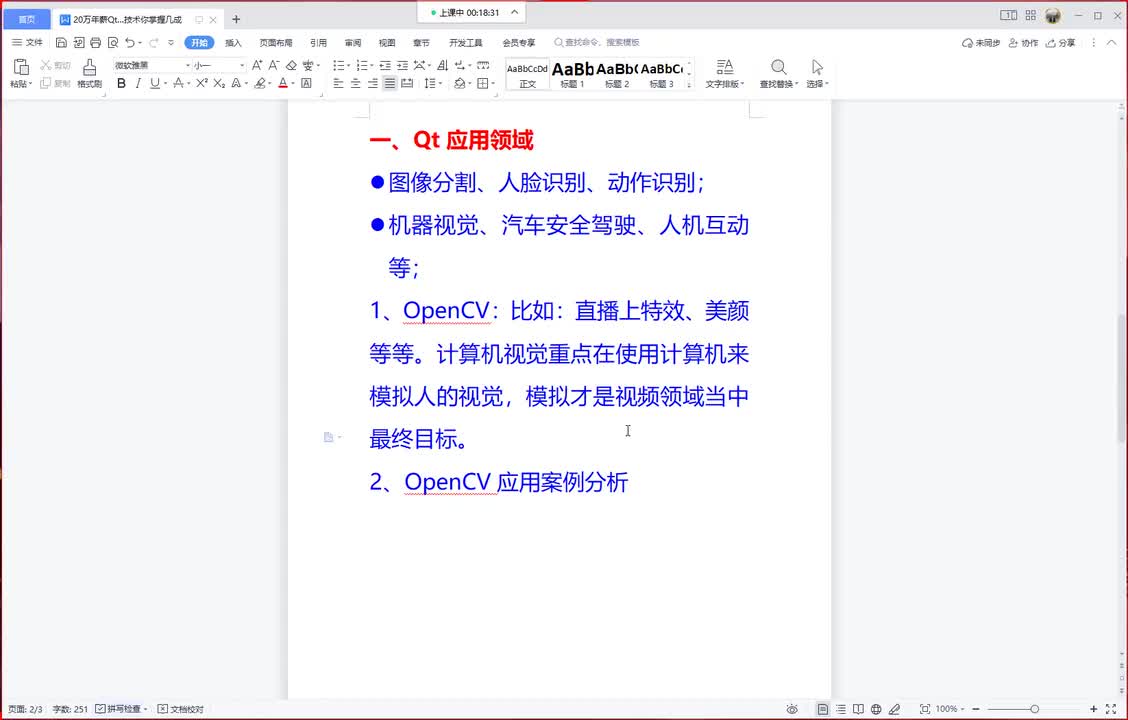Decrease font size with A- icon
This screenshot has width=1128, height=720.
pos(274,65)
